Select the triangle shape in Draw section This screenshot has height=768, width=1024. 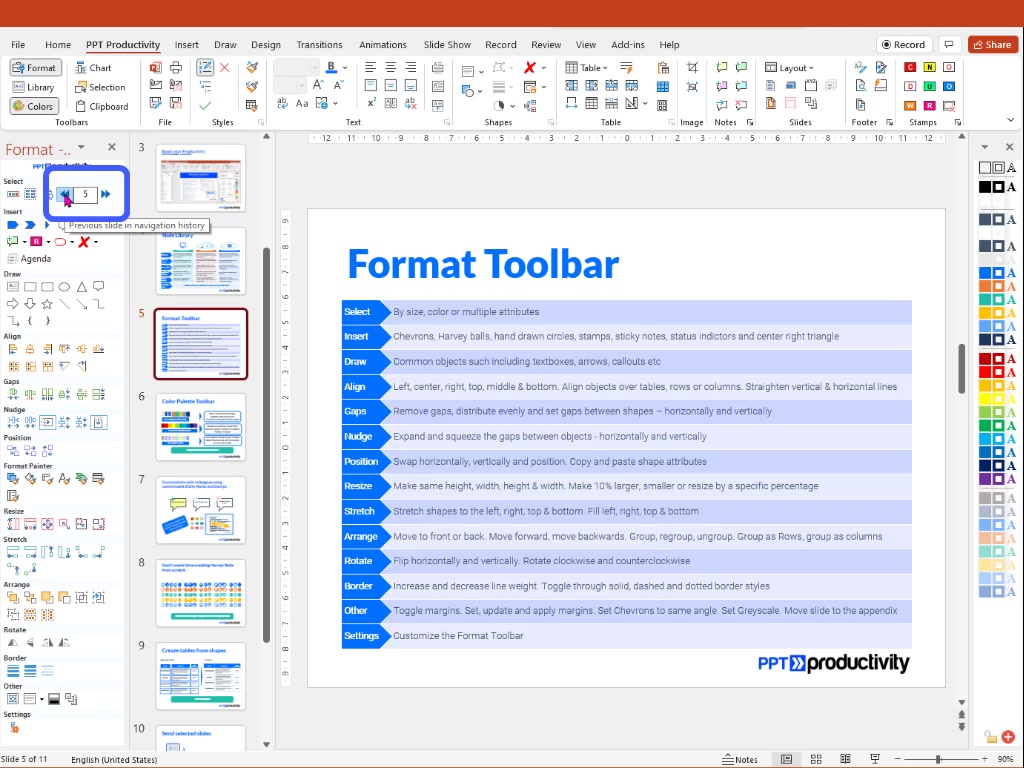(x=82, y=287)
